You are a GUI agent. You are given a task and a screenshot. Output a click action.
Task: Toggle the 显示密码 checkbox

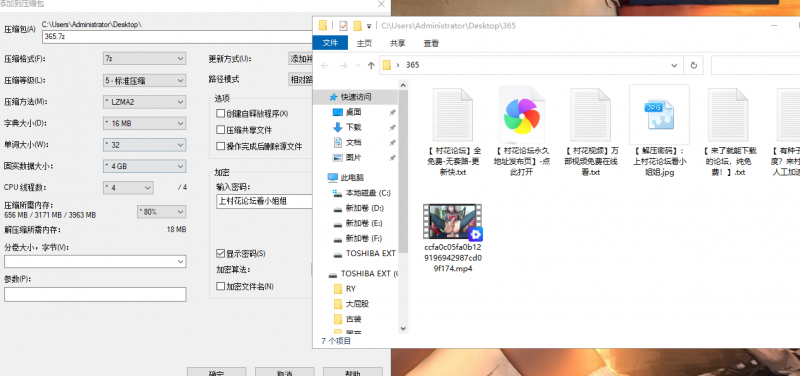pos(220,254)
